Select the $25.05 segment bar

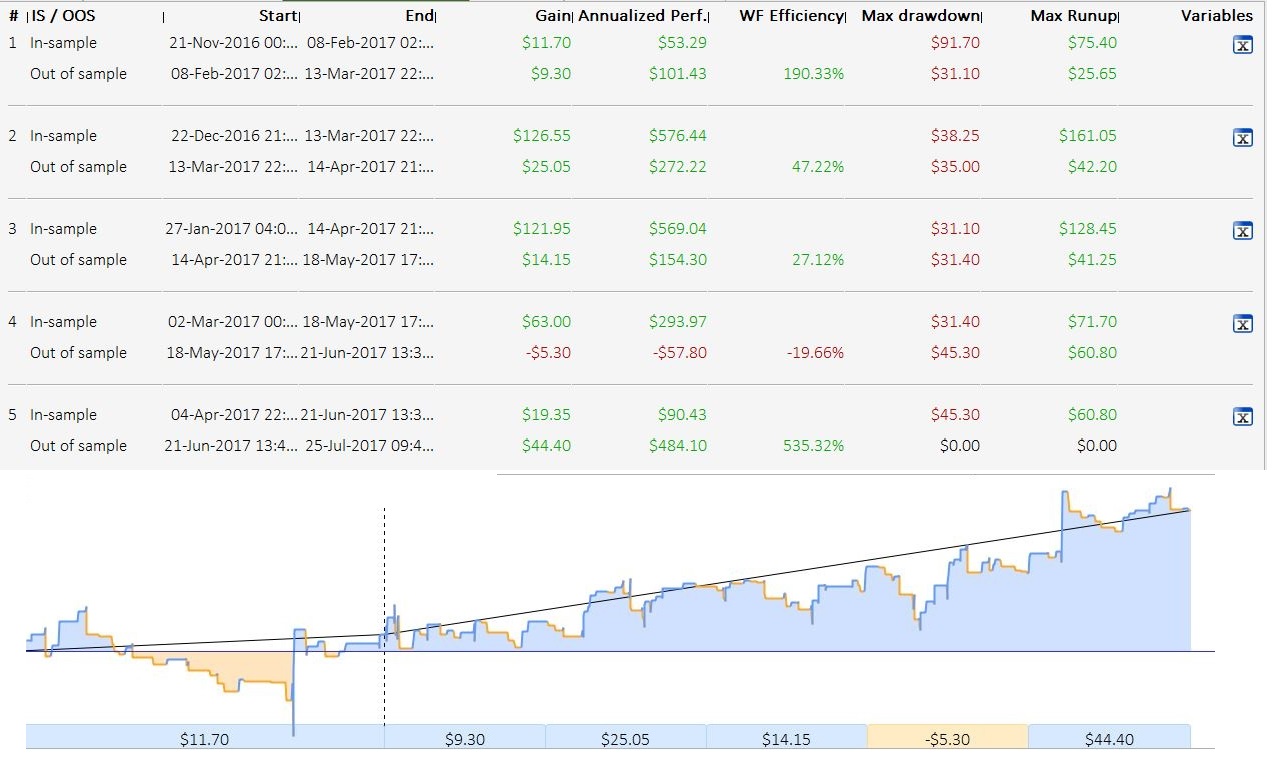pyautogui.click(x=625, y=739)
